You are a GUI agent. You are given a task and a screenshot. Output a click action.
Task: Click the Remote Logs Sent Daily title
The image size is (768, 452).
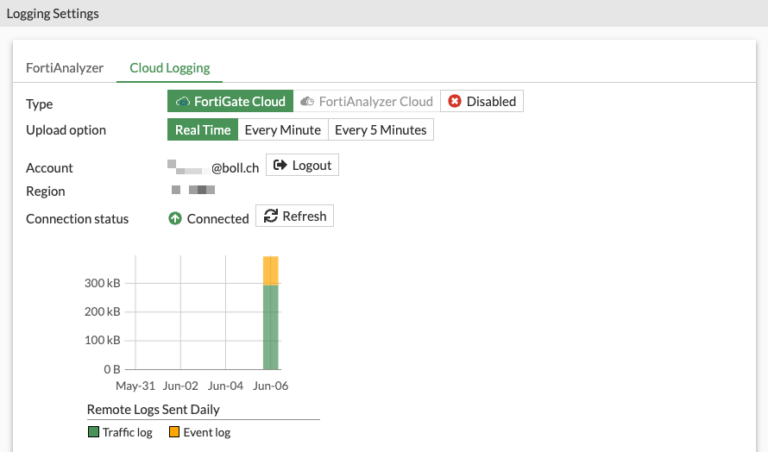[x=153, y=409]
